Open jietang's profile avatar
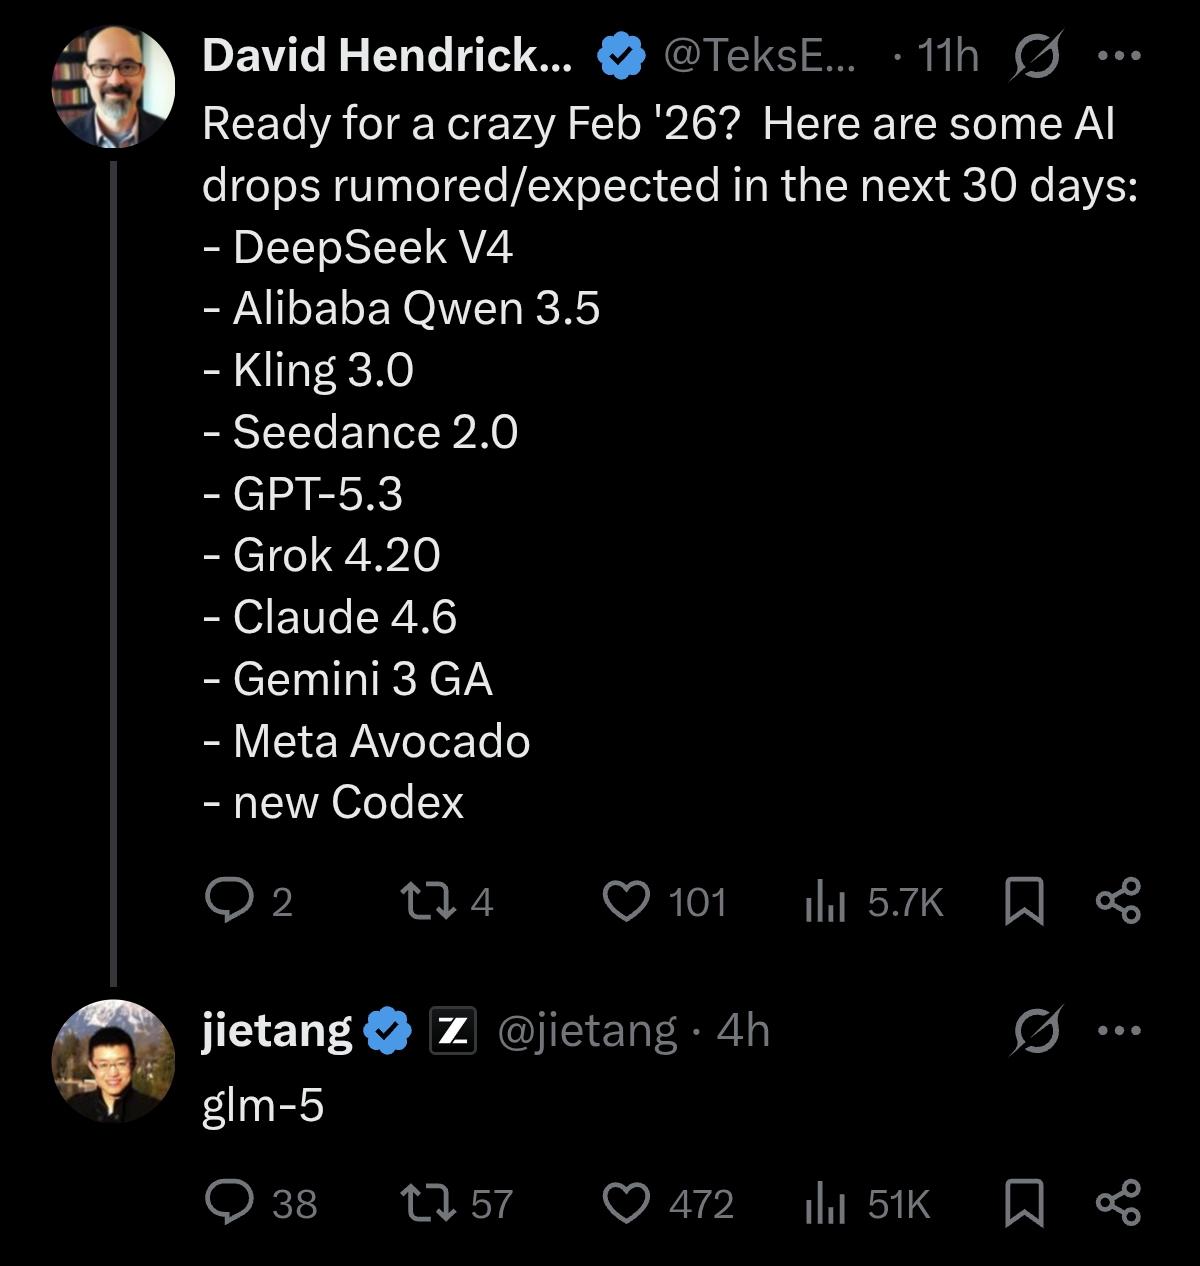1200x1266 pixels. pyautogui.click(x=113, y=1061)
